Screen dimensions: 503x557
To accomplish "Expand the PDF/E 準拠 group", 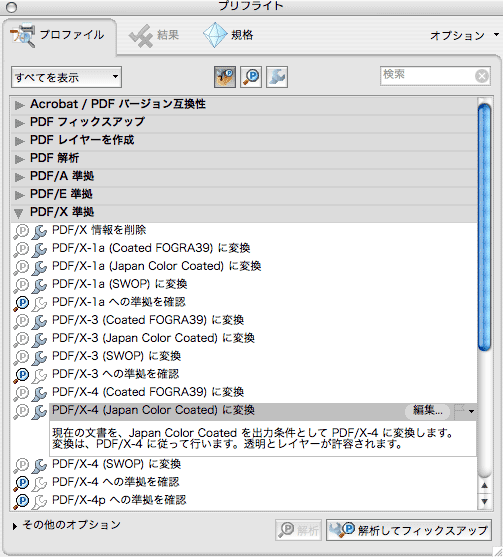I will click(19, 195).
